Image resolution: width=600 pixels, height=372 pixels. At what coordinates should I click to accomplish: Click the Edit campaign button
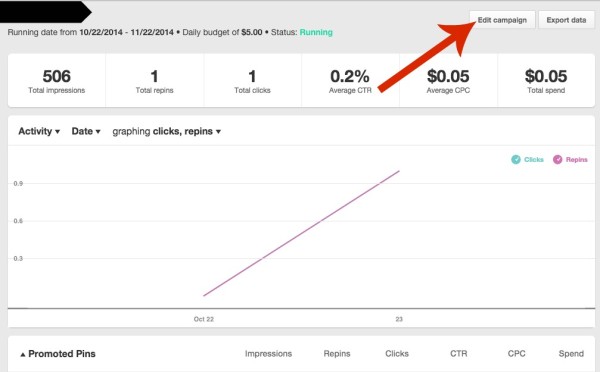pyautogui.click(x=502, y=20)
